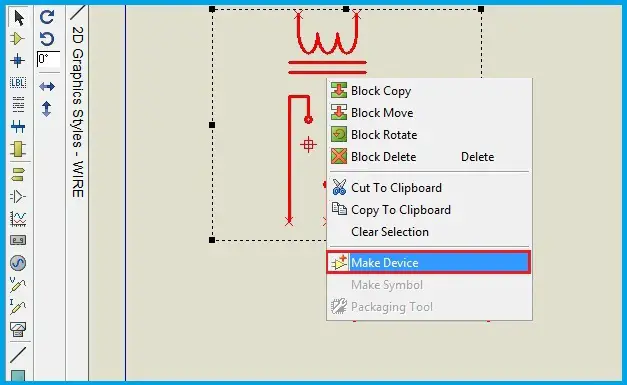Toggle the vertical Y-Mirror button

pos(47,109)
